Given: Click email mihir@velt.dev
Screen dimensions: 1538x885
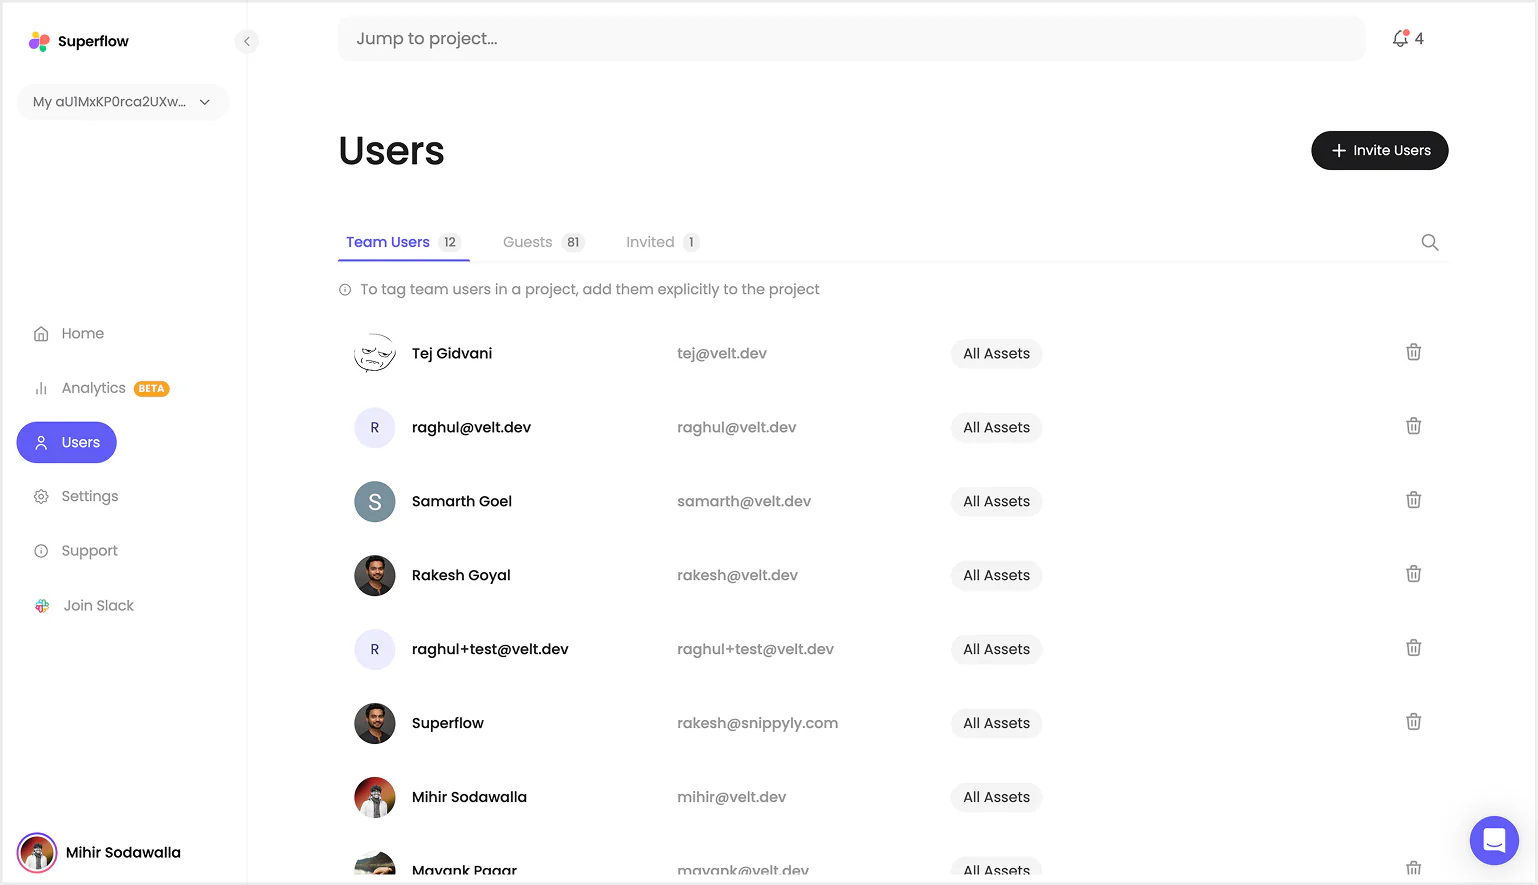Looking at the screenshot, I should point(731,797).
